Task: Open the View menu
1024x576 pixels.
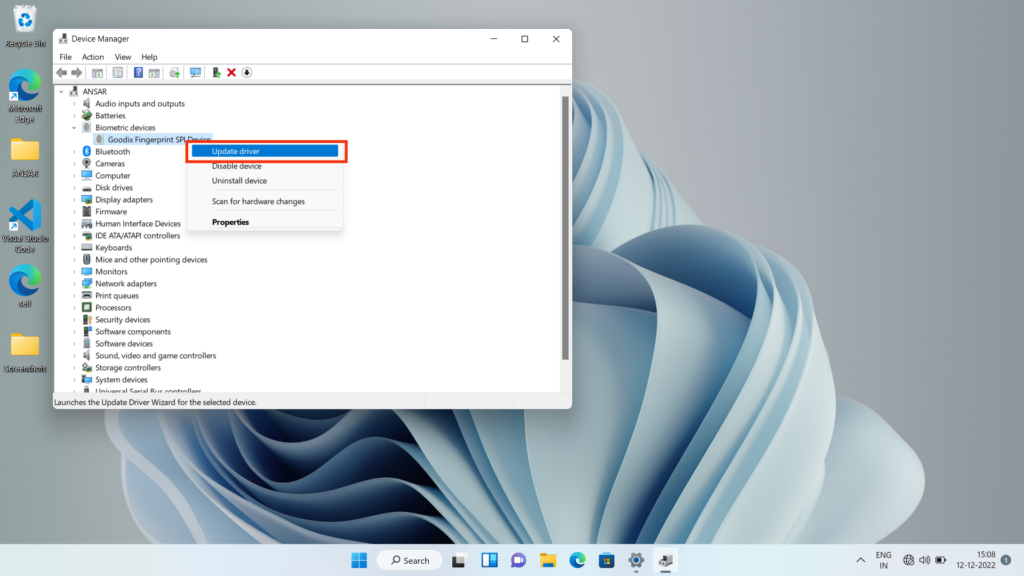Action: pos(123,57)
